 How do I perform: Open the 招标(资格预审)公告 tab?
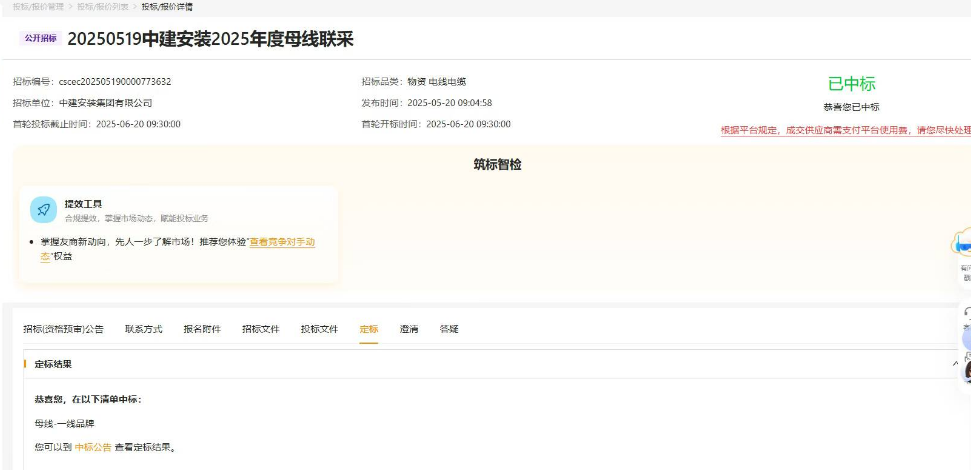[63, 329]
